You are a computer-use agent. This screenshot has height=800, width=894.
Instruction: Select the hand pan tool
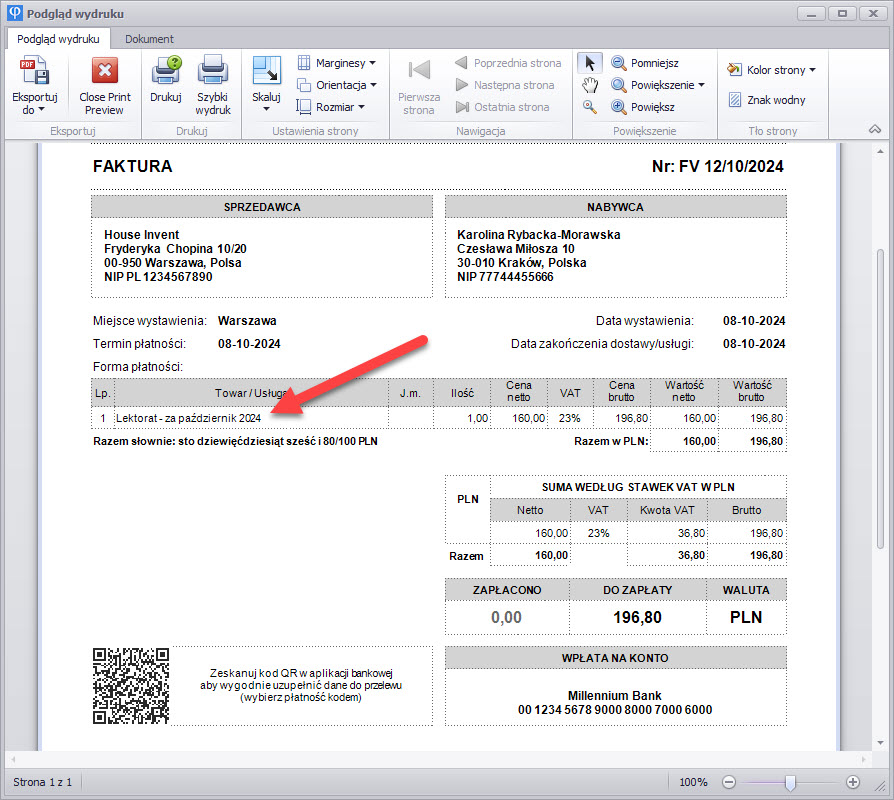[590, 85]
